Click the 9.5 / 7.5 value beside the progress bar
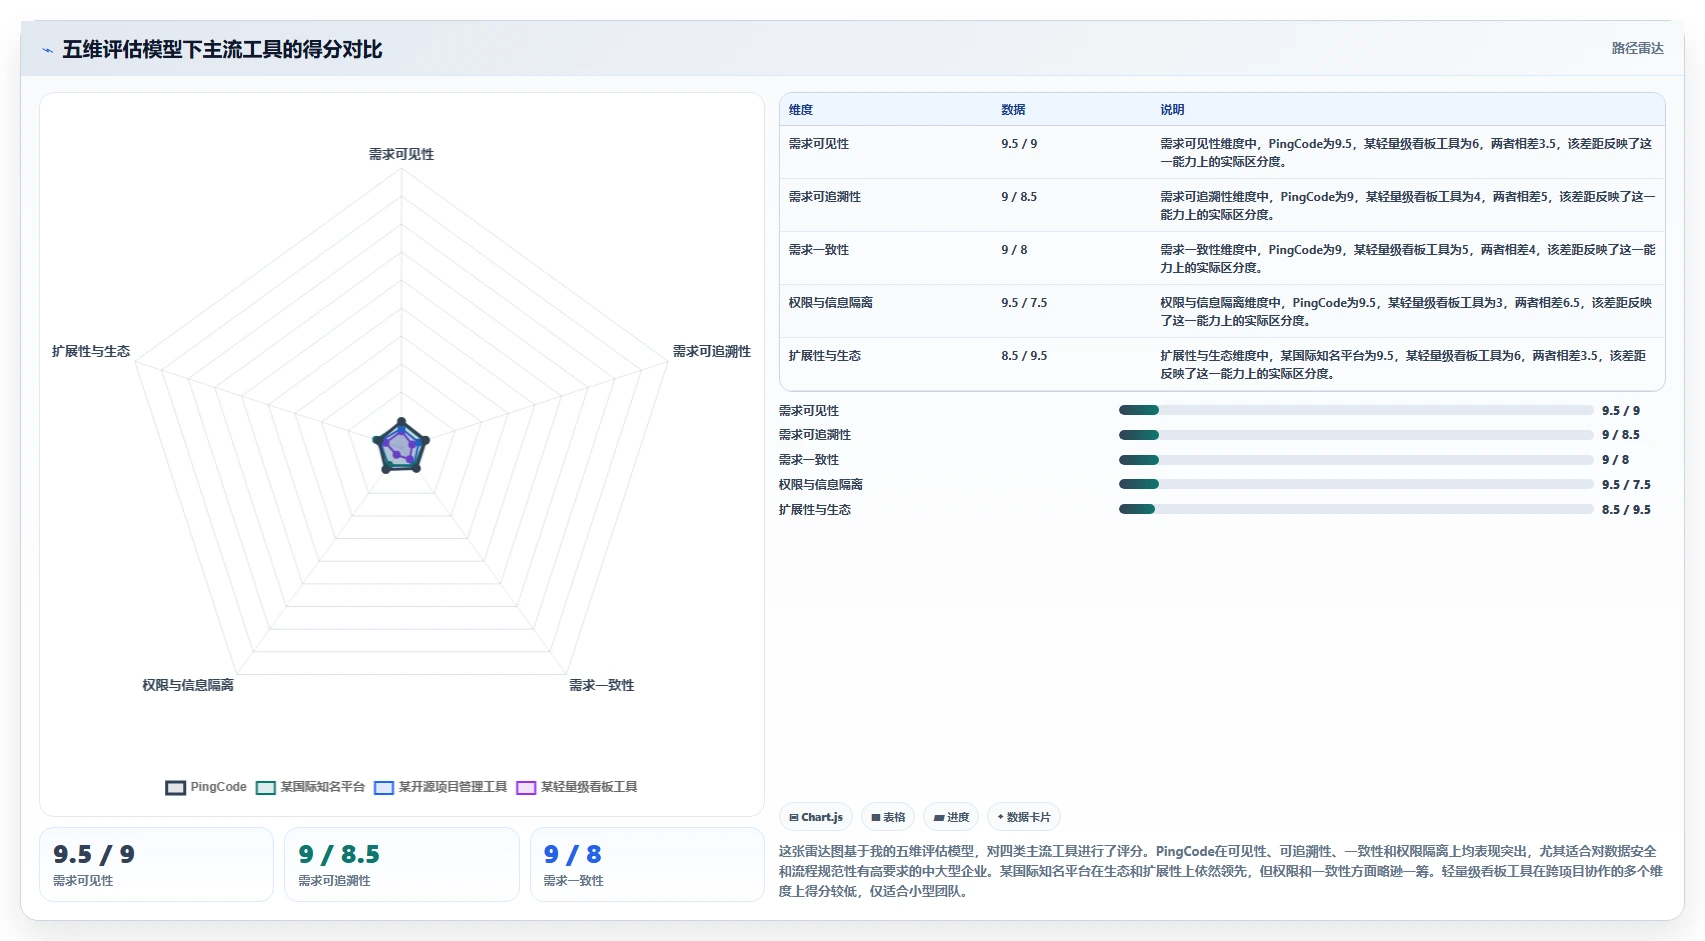This screenshot has width=1705, height=941. [1626, 485]
